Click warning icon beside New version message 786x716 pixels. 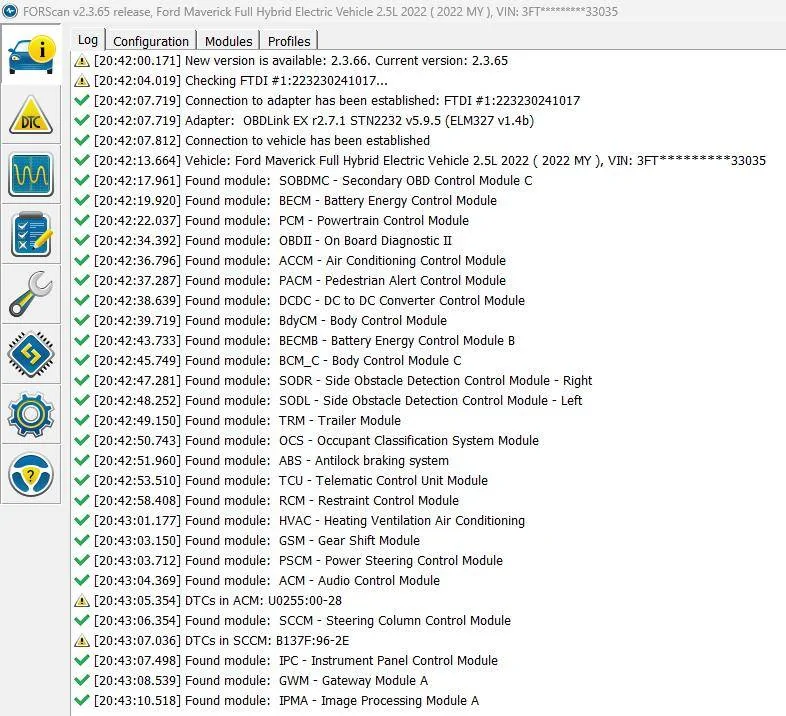coord(82,61)
